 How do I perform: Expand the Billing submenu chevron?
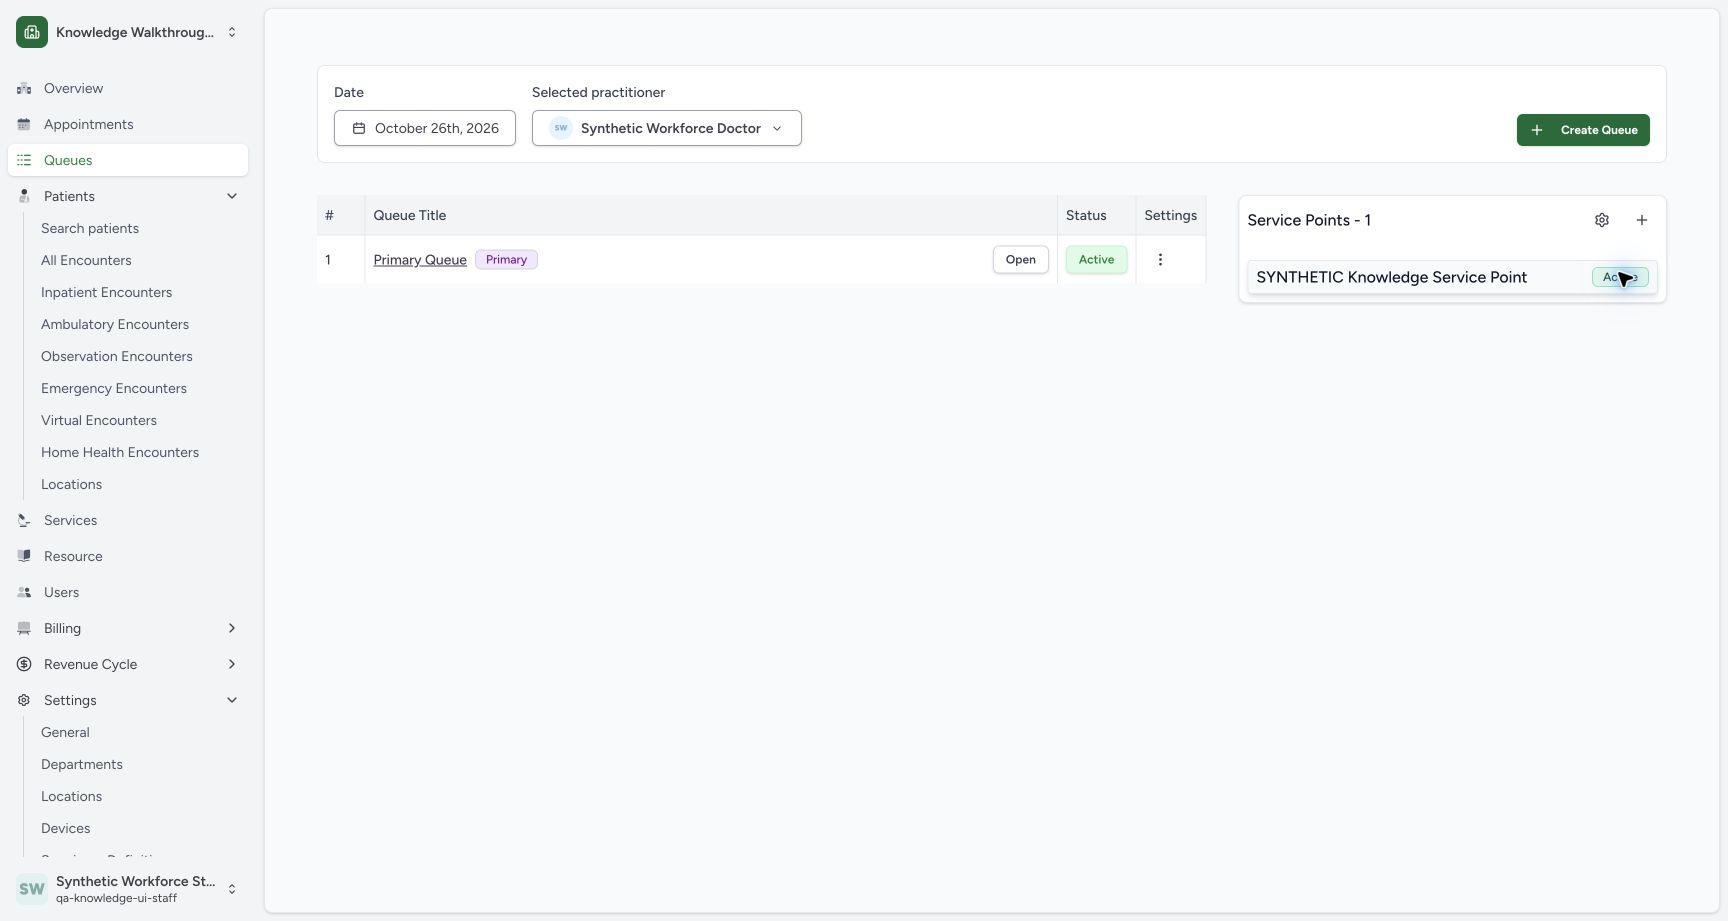(x=232, y=628)
